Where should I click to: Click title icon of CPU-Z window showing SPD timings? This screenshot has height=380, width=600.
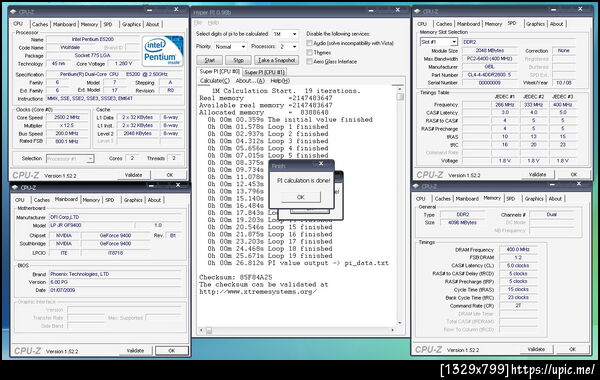(x=418, y=11)
